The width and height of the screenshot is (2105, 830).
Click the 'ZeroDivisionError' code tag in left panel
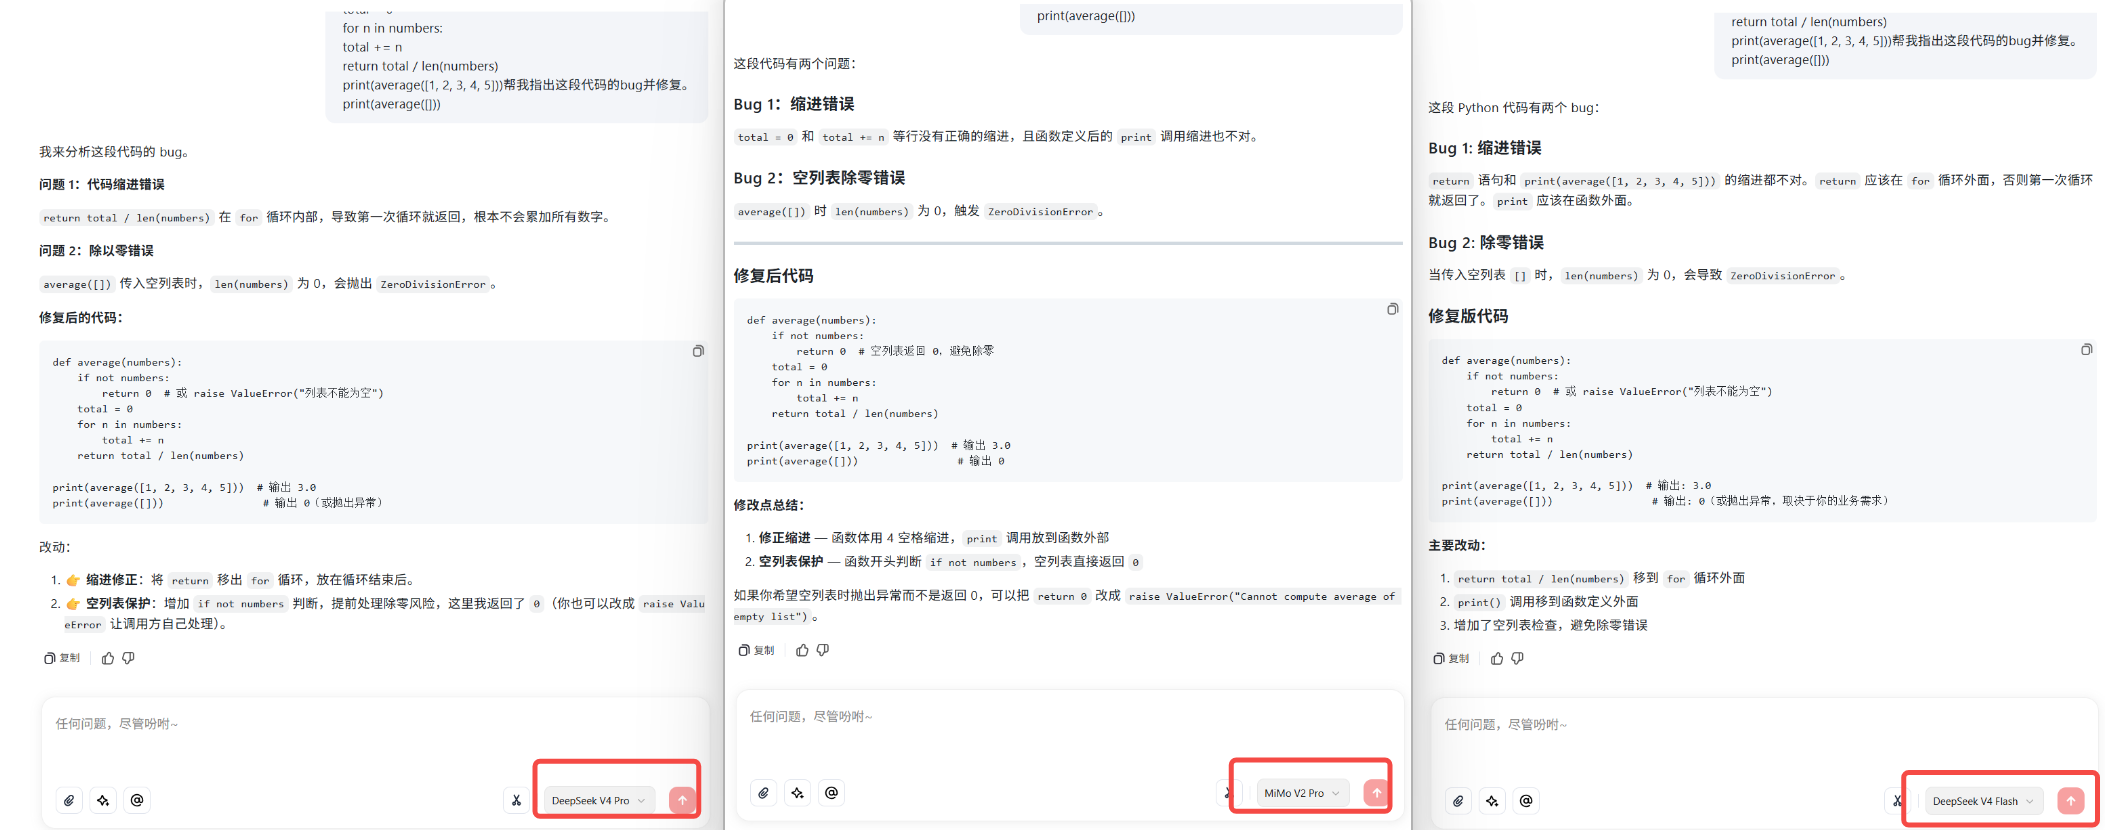(433, 284)
